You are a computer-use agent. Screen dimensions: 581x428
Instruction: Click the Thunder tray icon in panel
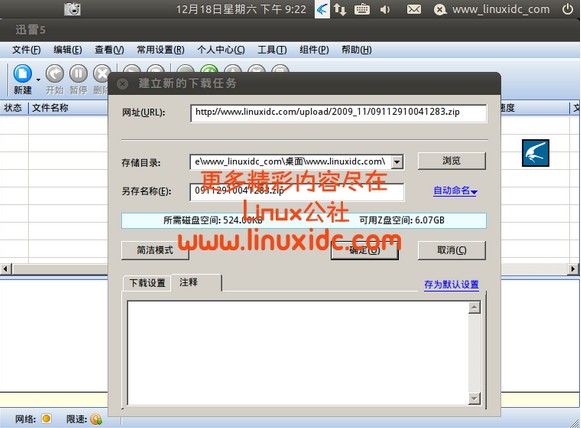[322, 9]
